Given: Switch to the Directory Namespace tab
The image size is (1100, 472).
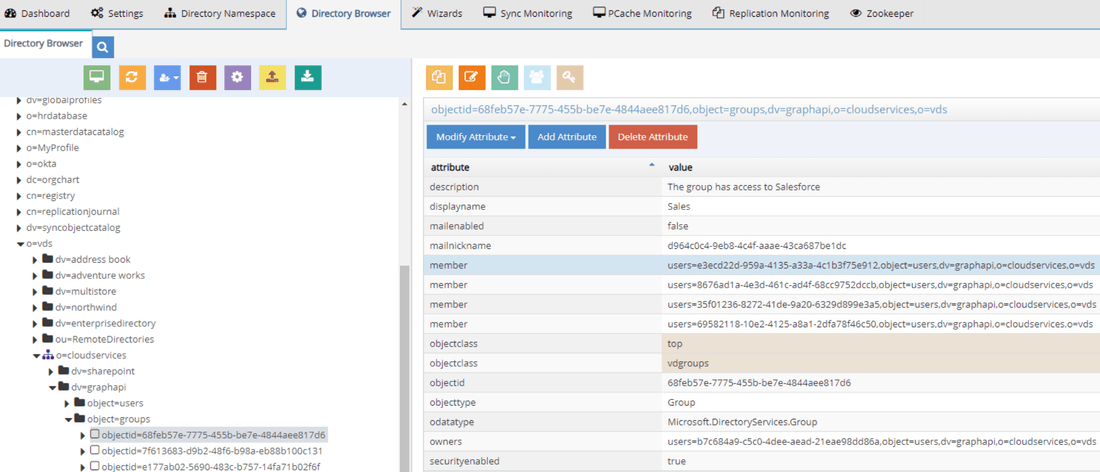Looking at the screenshot, I should click(220, 13).
